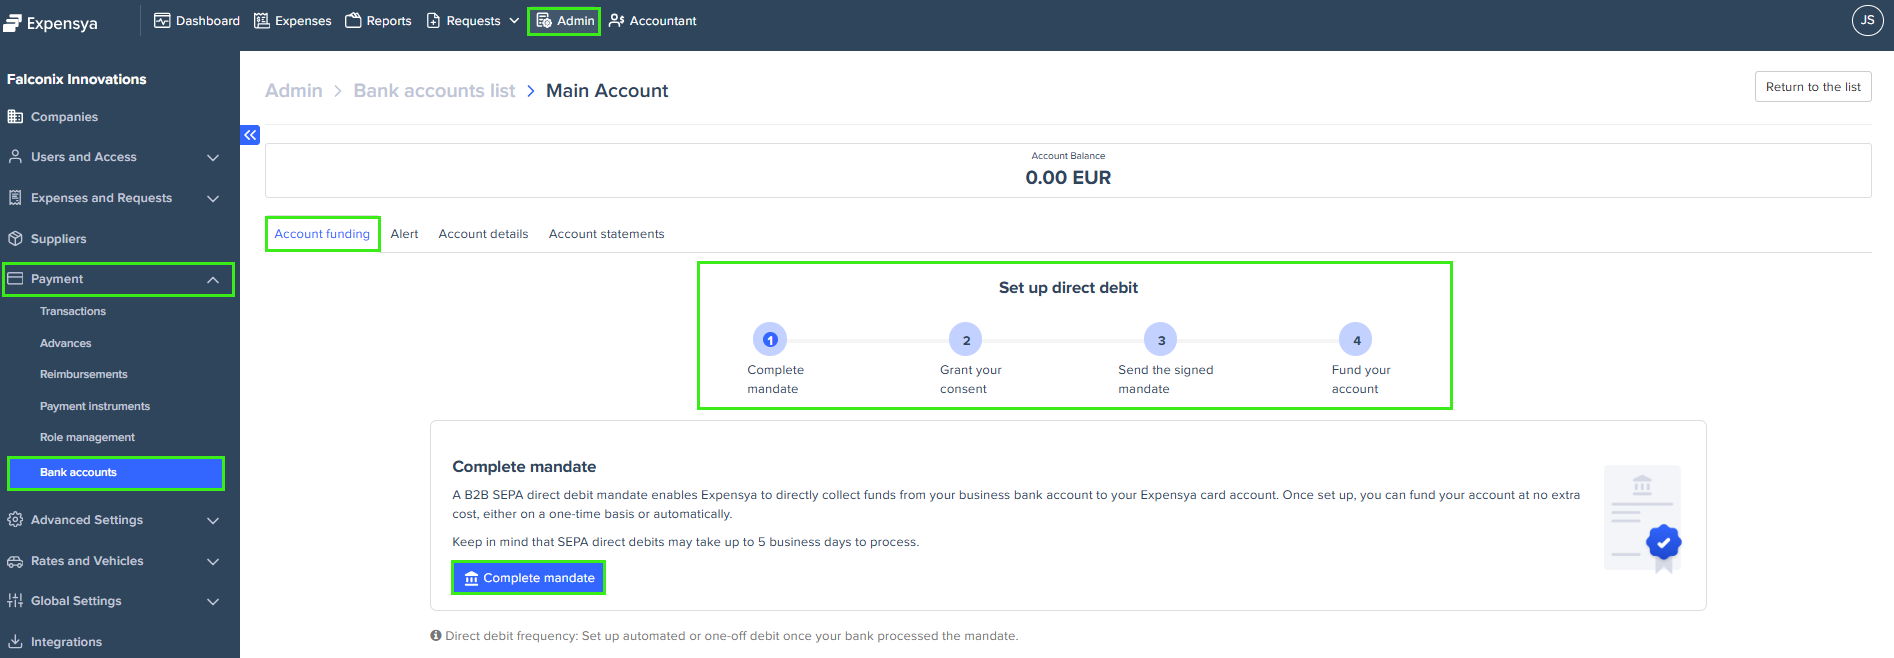Click the Expenses receipt icon

tap(262, 20)
